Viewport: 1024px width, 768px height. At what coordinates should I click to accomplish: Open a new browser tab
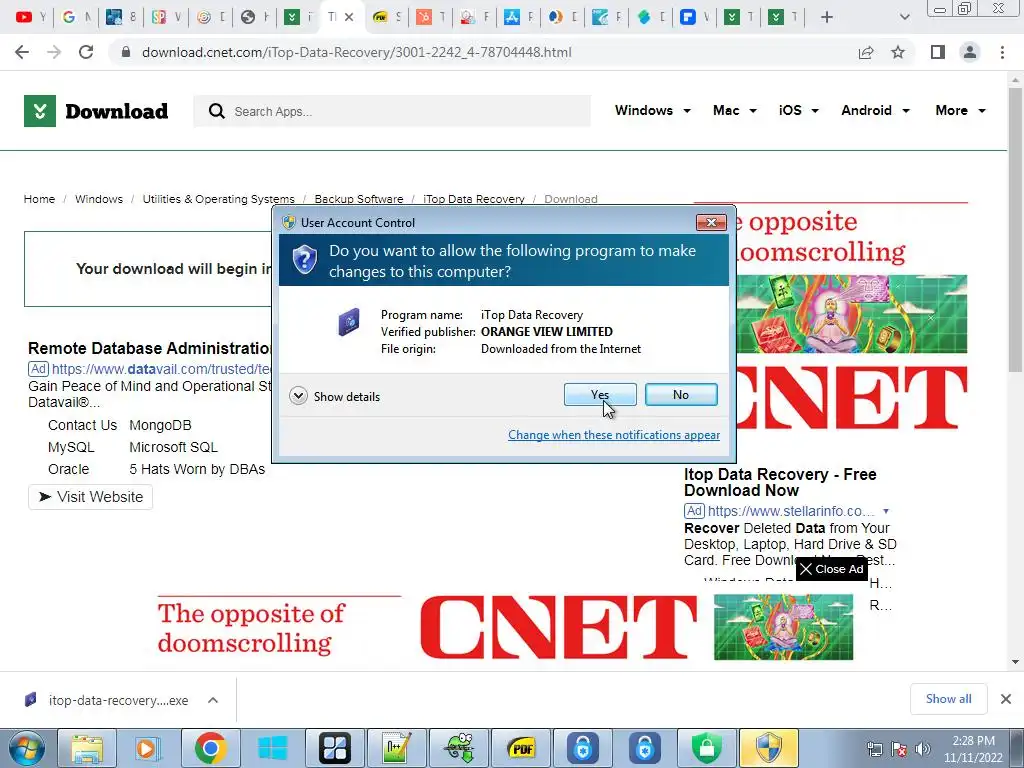[x=827, y=17]
